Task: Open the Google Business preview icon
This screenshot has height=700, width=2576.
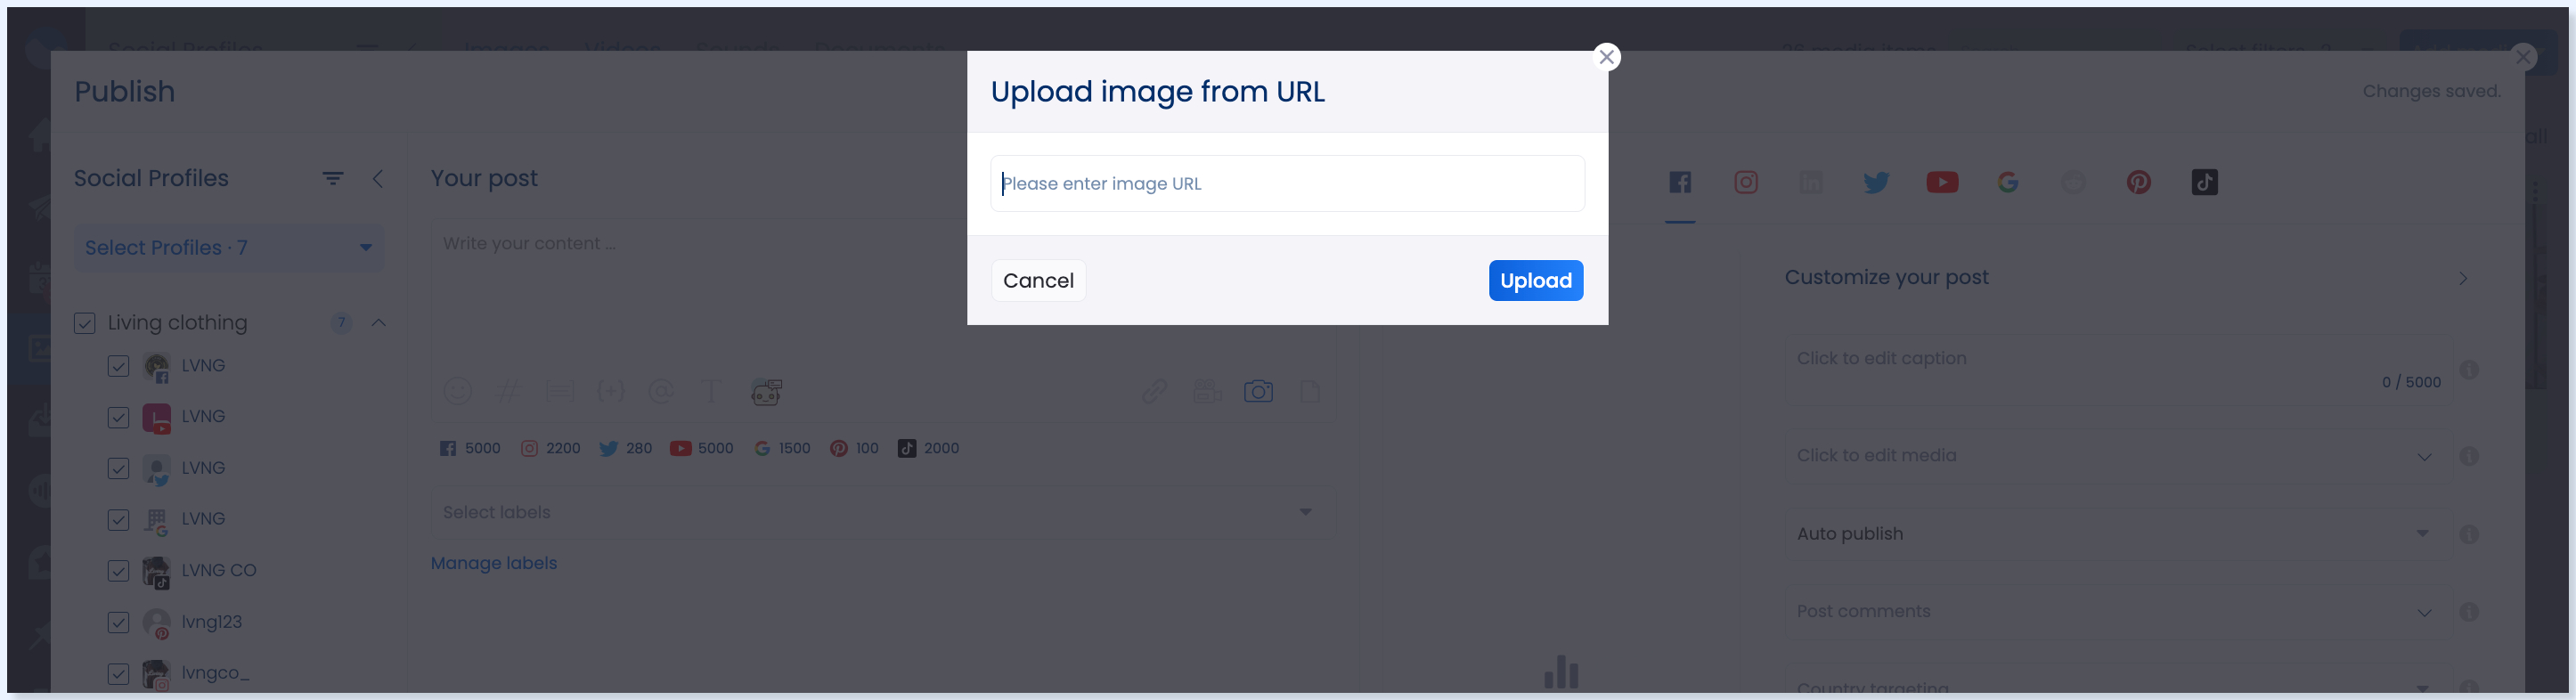Action: click(x=2007, y=182)
